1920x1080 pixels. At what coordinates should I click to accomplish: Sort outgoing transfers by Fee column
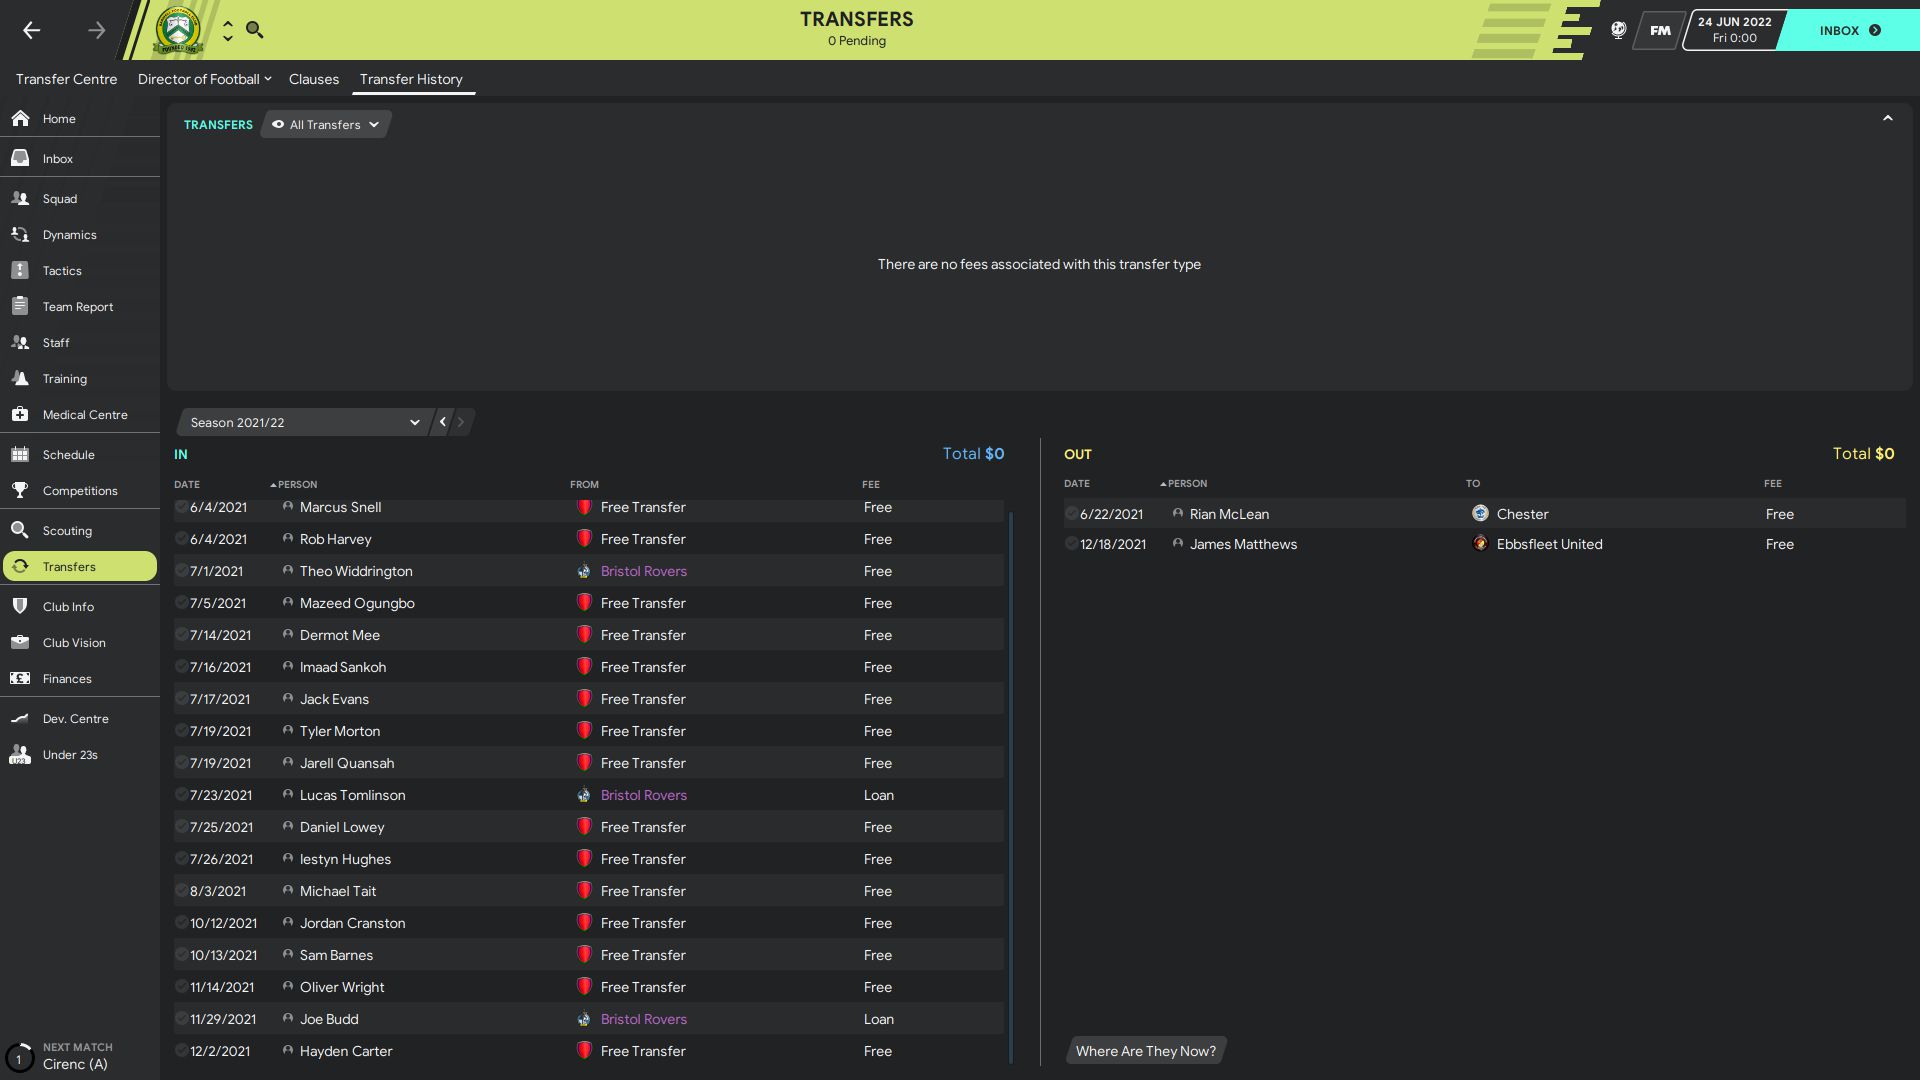click(1772, 483)
